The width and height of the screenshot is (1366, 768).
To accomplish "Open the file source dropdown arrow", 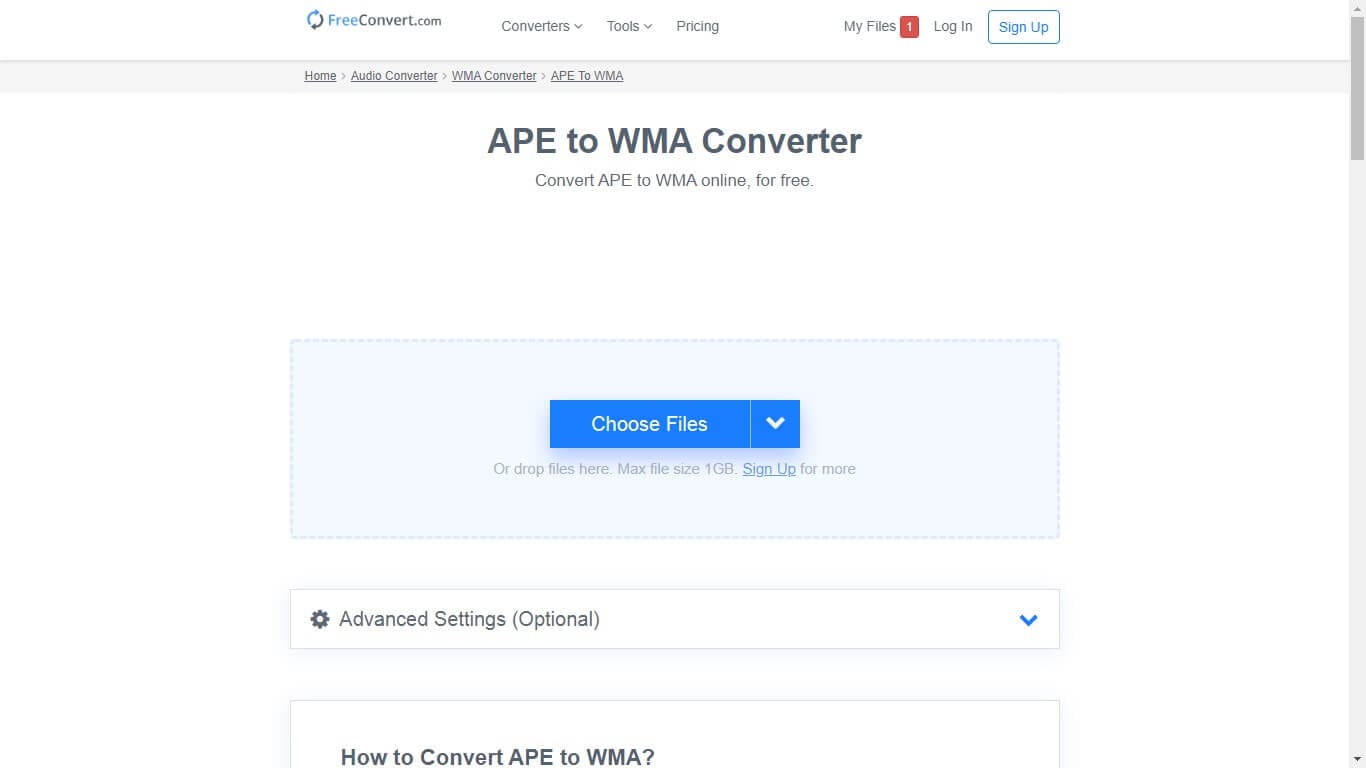I will [x=775, y=424].
